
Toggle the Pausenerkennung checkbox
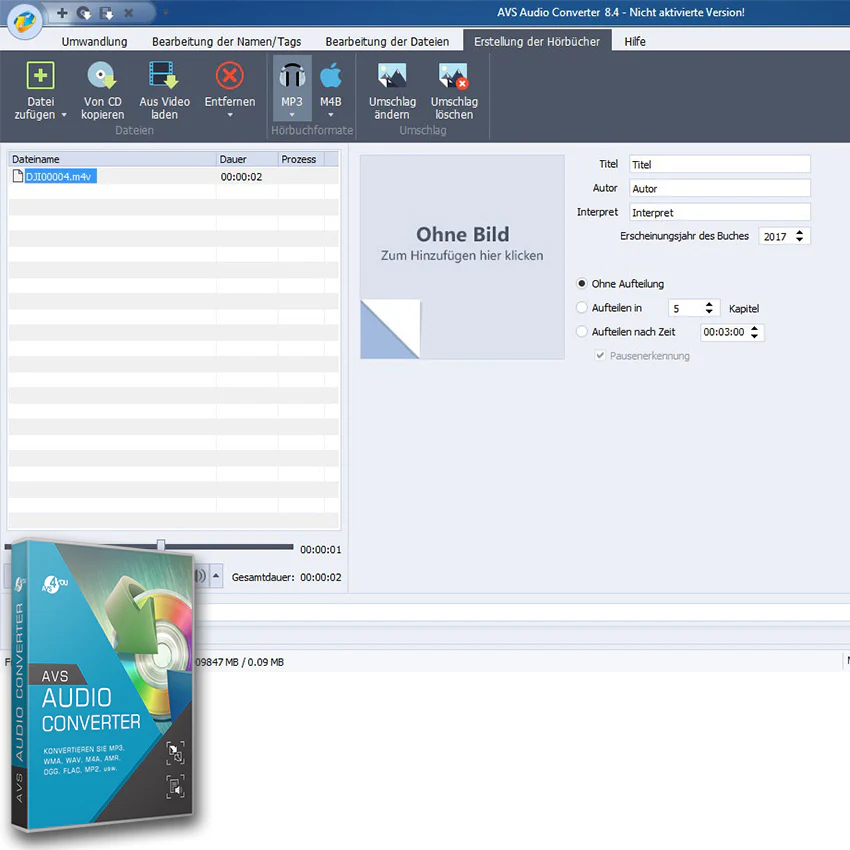600,356
